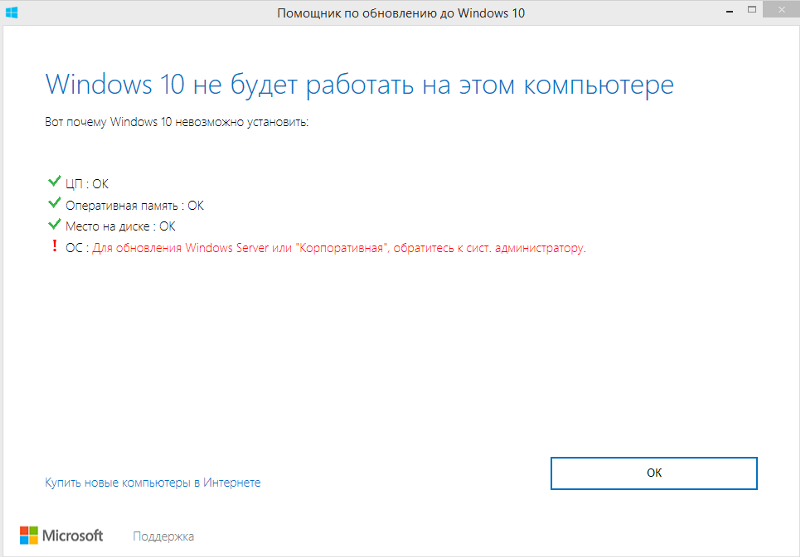
Task: Select the 'Место на диске : OK' line
Action: pos(120,226)
